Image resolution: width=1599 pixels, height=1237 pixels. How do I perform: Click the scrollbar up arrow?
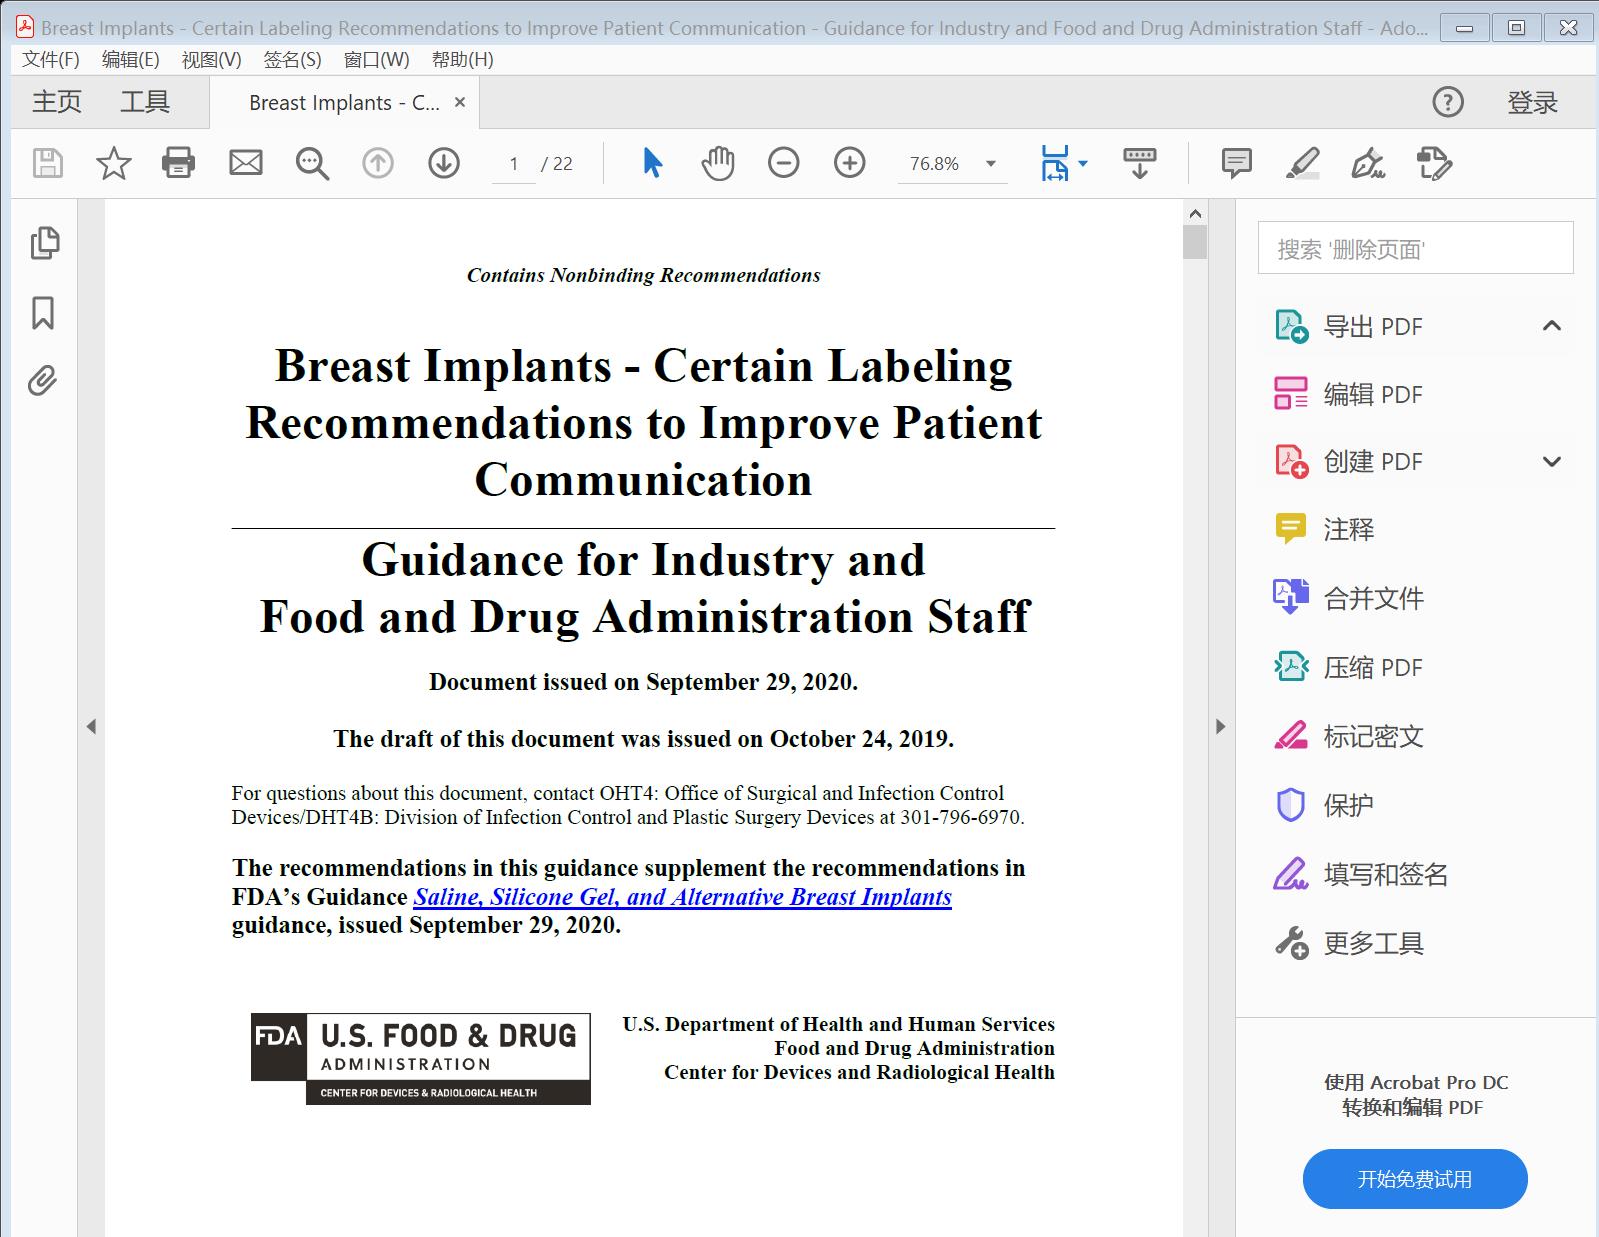click(1195, 213)
